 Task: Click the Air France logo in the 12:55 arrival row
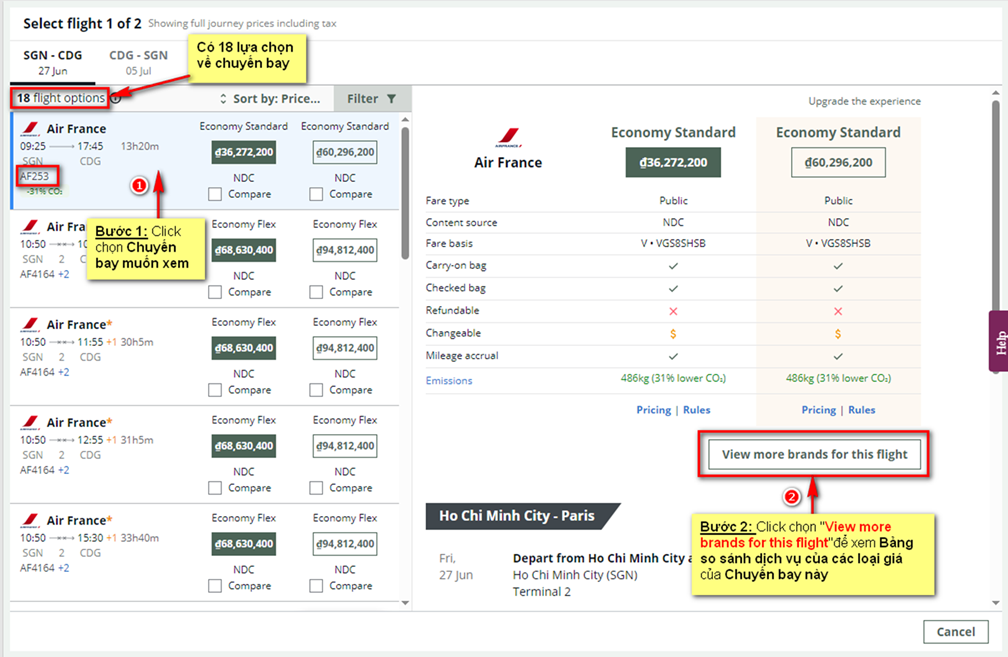(x=30, y=422)
